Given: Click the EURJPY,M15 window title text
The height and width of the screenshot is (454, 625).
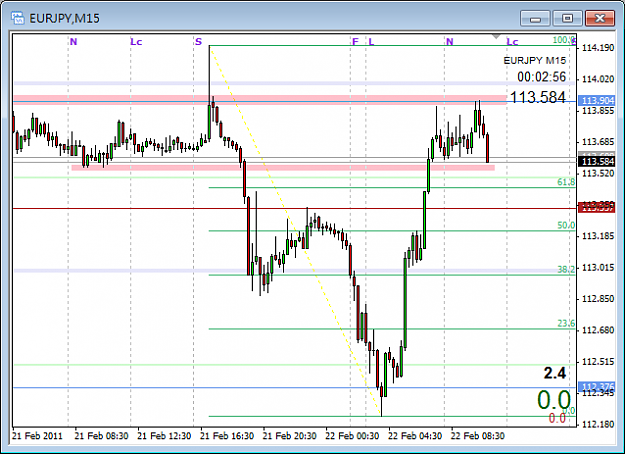Looking at the screenshot, I should pyautogui.click(x=64, y=18).
